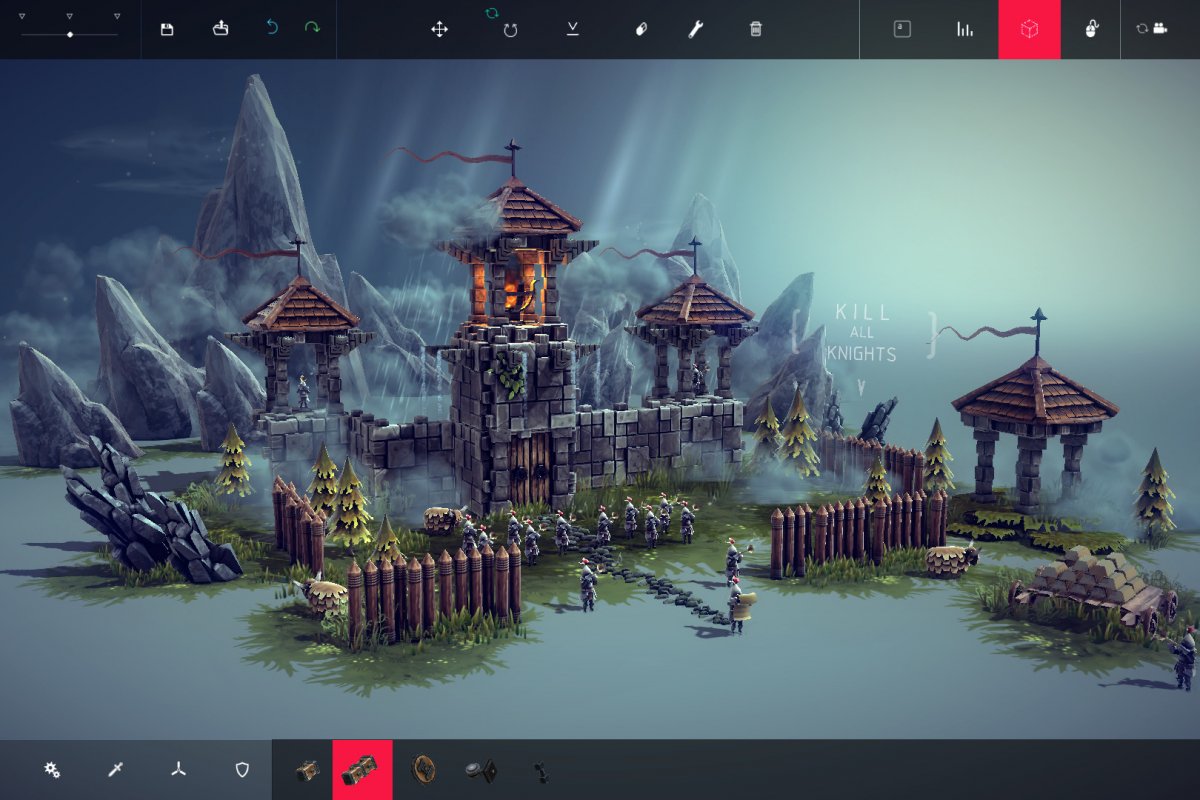Screen dimensions: 1200x800
Task: Switch to the shield armour category tab
Action: pos(241,769)
